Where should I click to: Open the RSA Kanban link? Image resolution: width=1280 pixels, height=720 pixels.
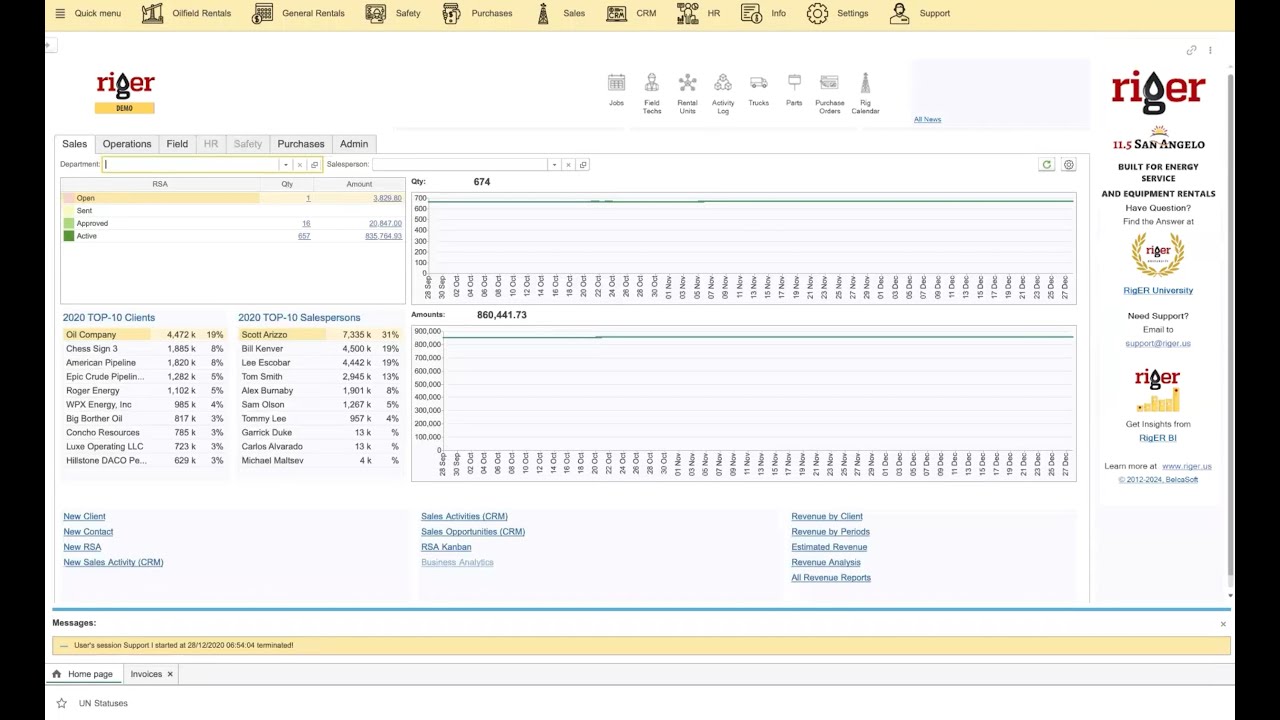click(x=446, y=547)
